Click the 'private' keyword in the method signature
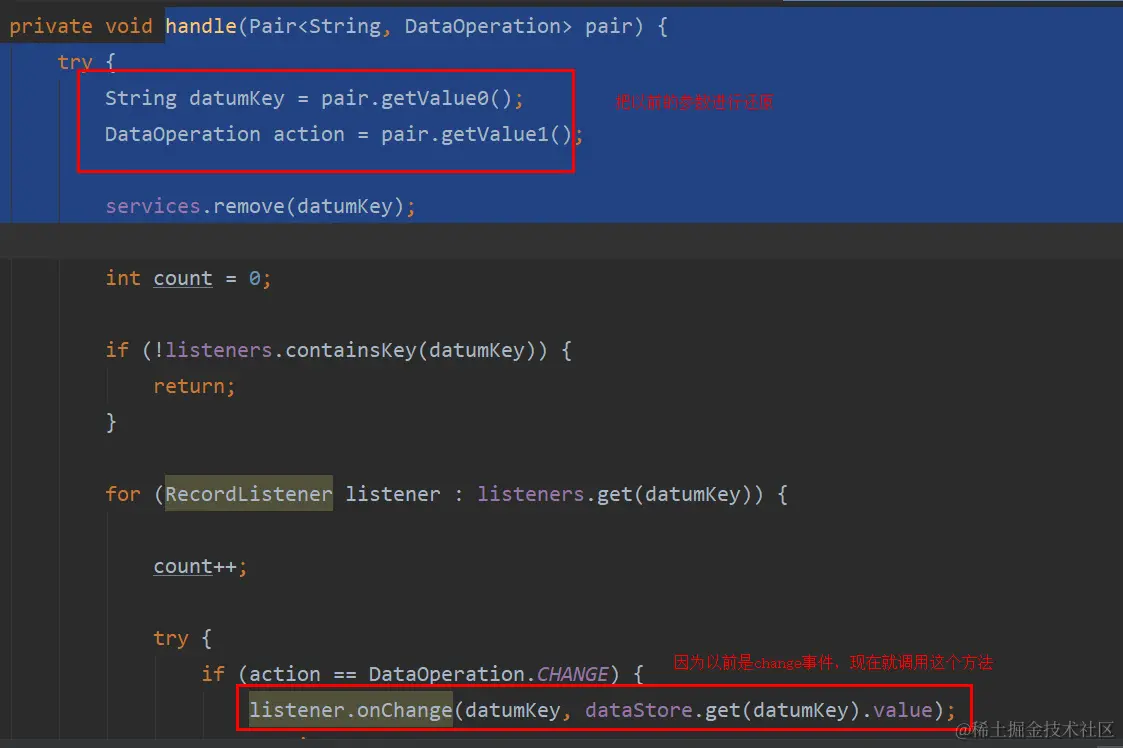This screenshot has width=1123, height=748. 51,27
